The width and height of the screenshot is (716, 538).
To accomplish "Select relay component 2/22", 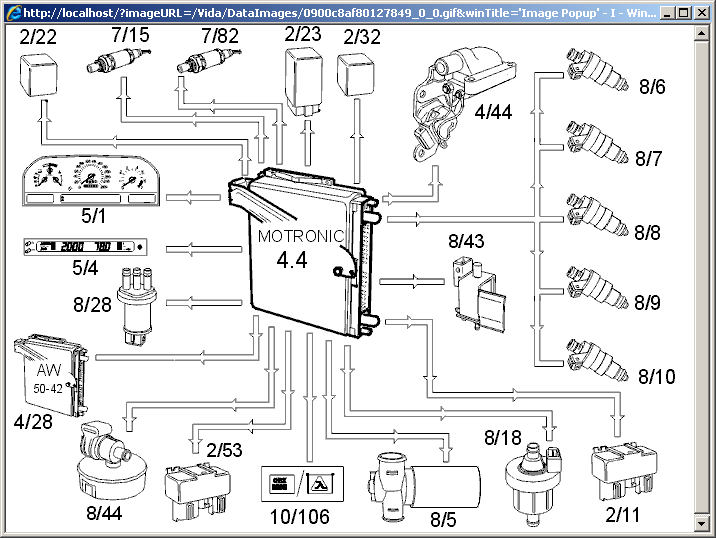I will pyautogui.click(x=39, y=75).
